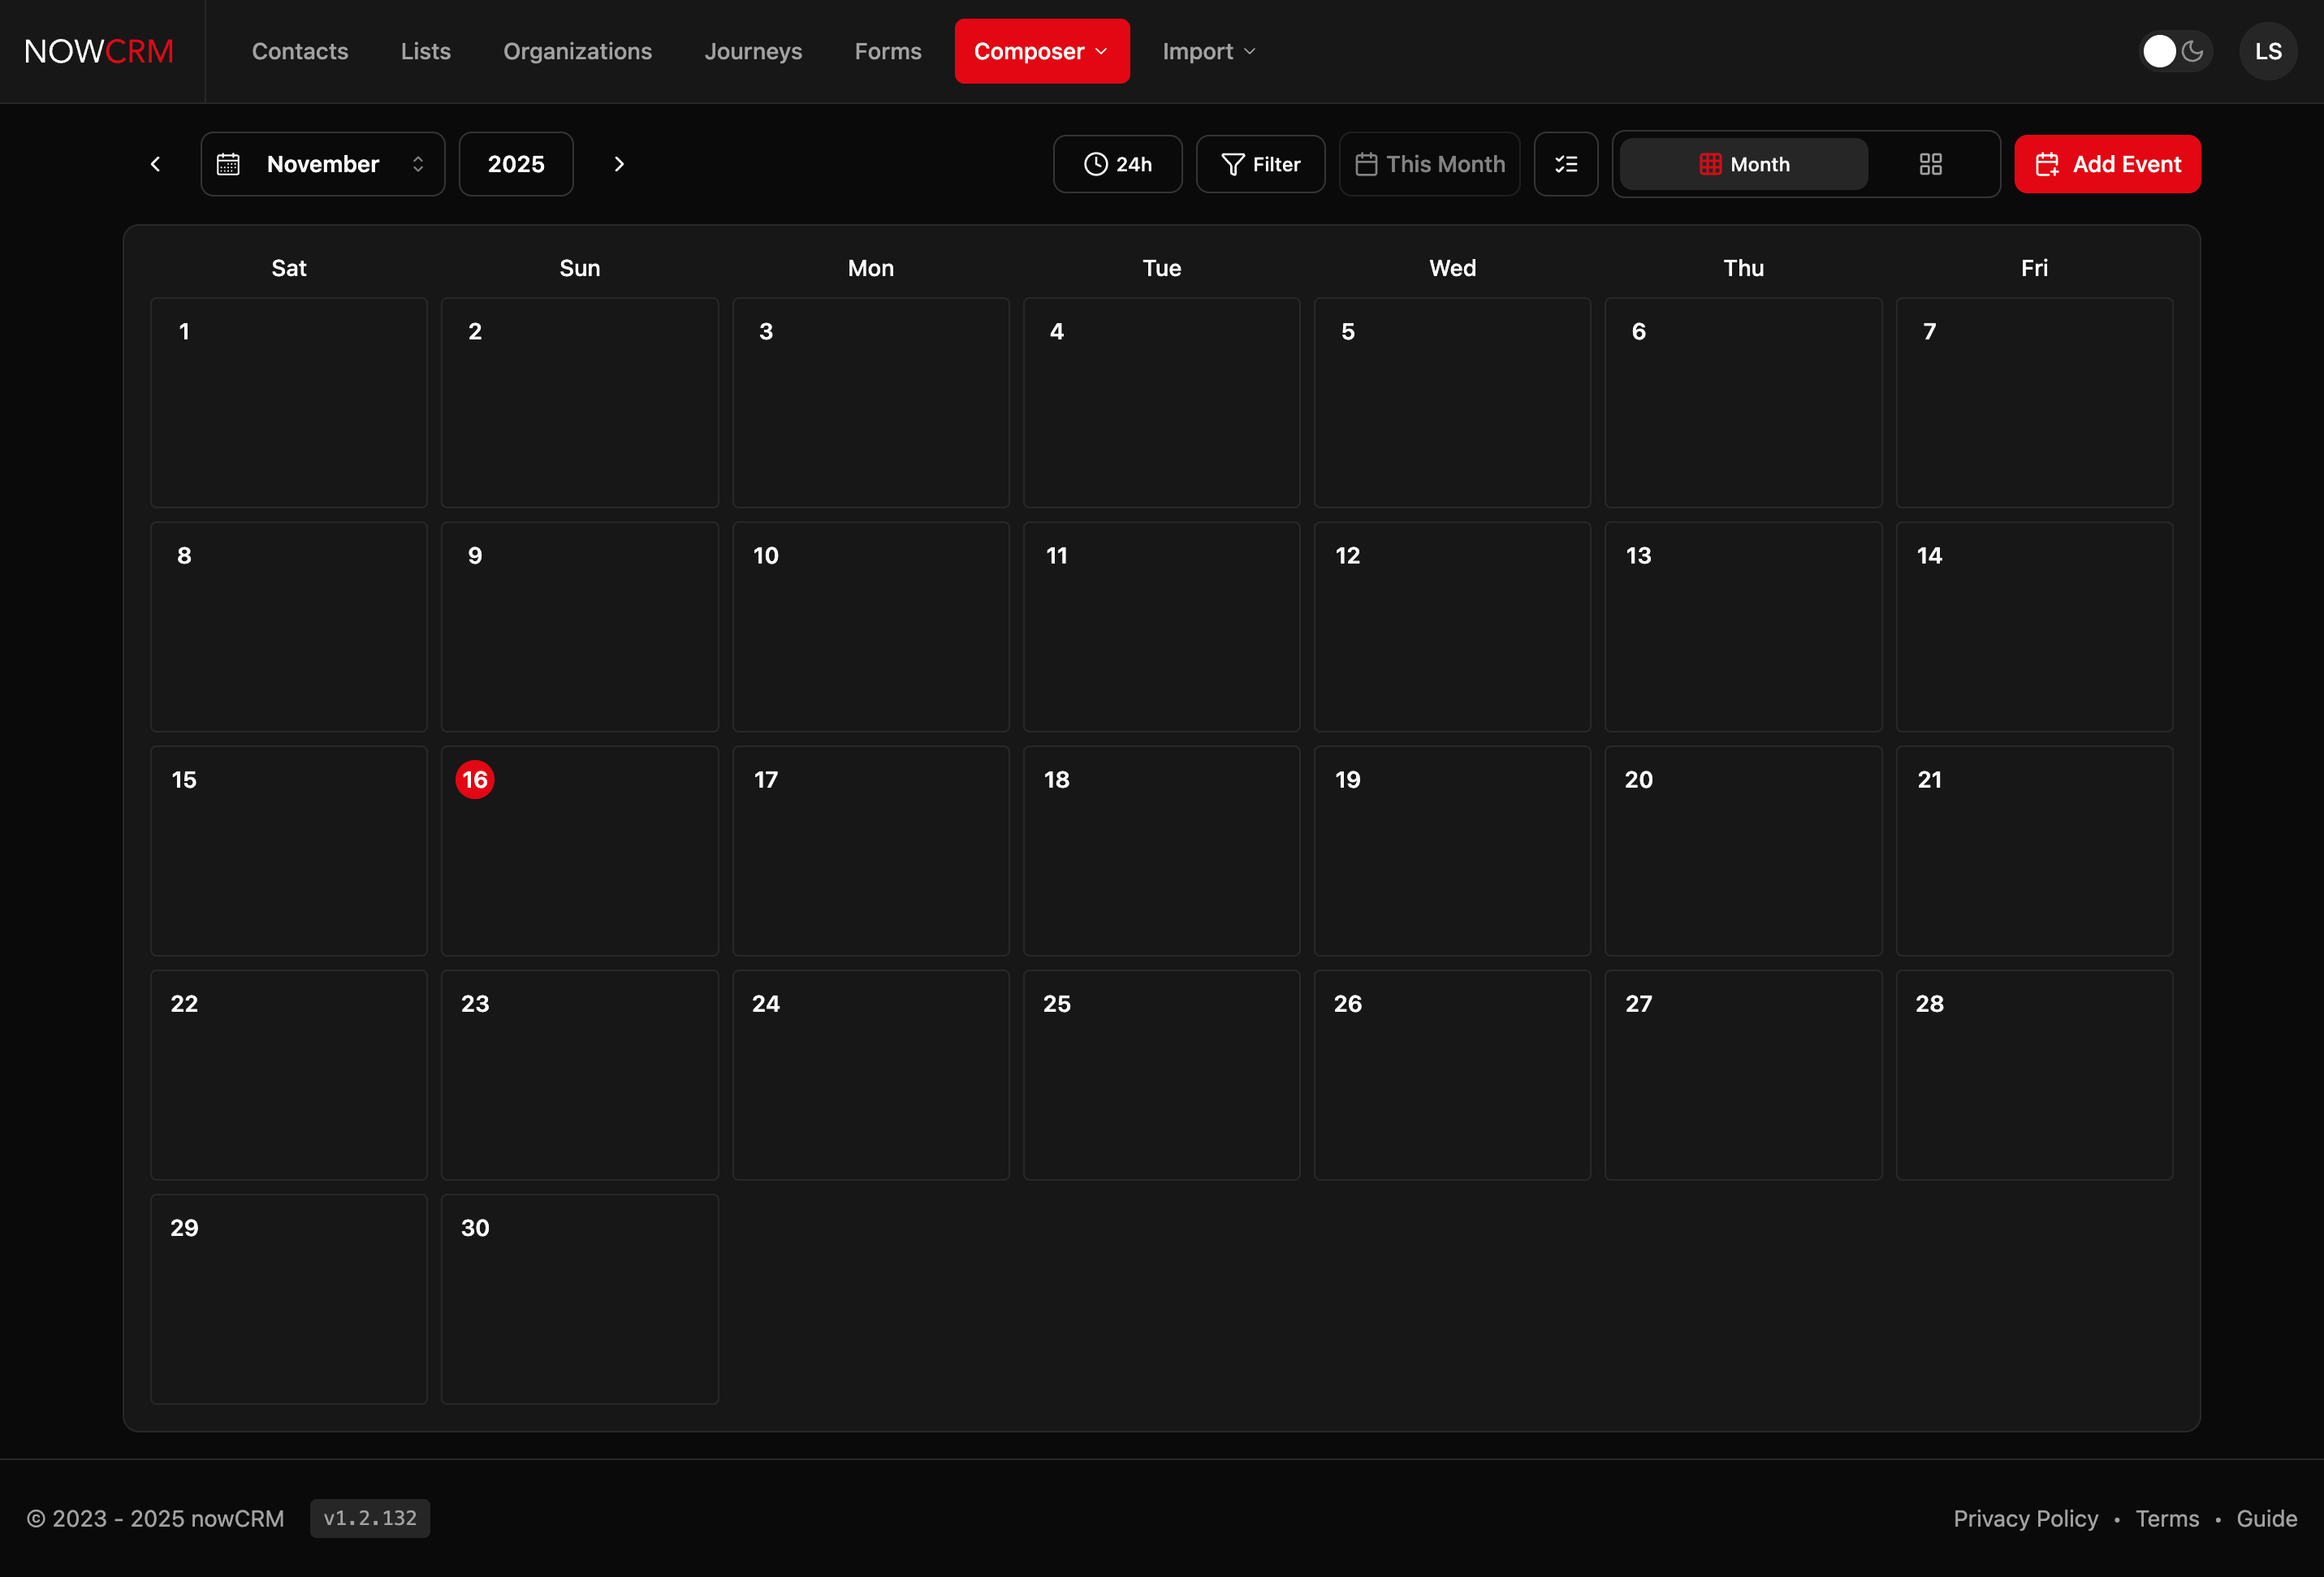Open the LS profile avatar
The image size is (2324, 1577).
[2267, 51]
